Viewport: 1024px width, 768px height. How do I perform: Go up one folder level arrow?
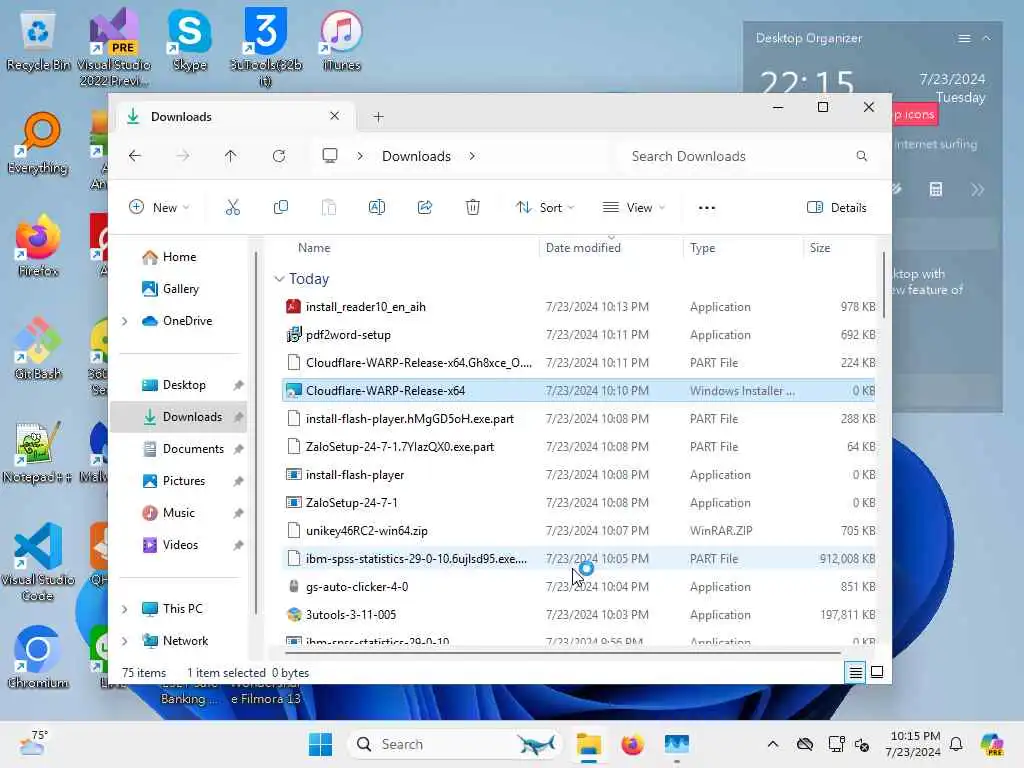[231, 156]
